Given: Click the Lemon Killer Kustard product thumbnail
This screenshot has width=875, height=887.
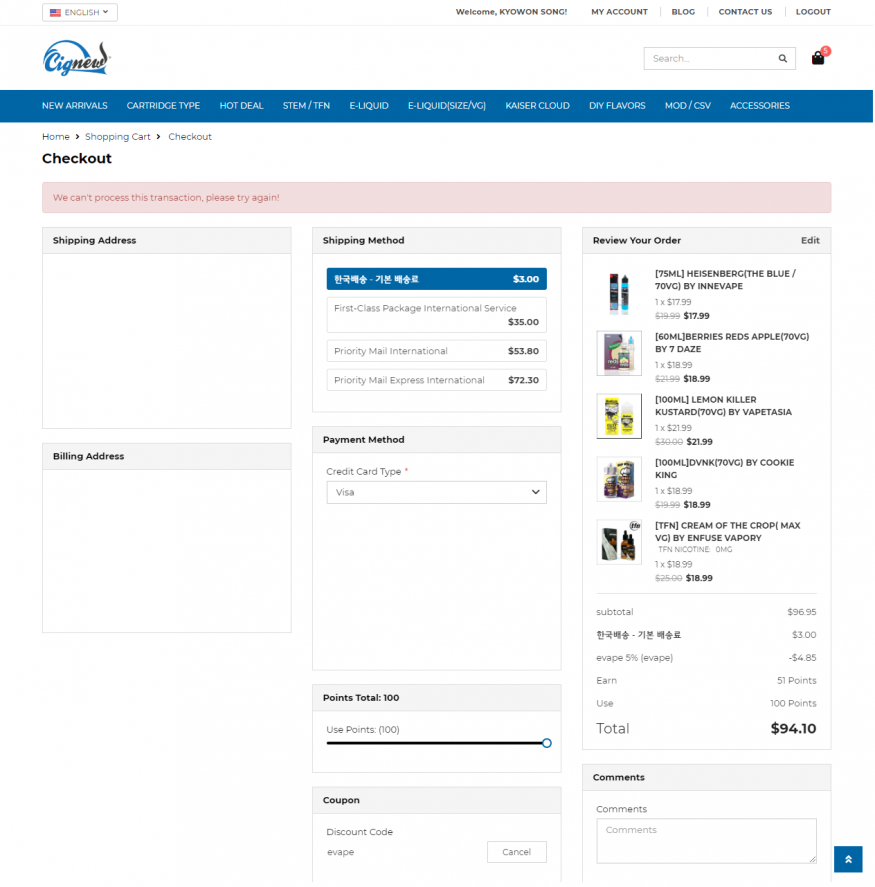Looking at the screenshot, I should (620, 417).
